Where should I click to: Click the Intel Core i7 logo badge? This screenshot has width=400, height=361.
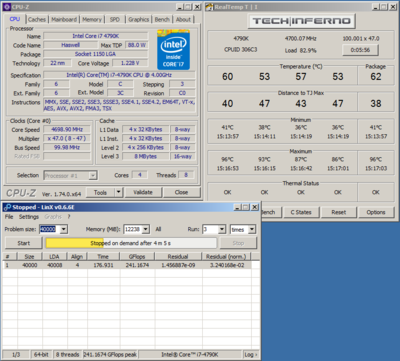pos(173,50)
